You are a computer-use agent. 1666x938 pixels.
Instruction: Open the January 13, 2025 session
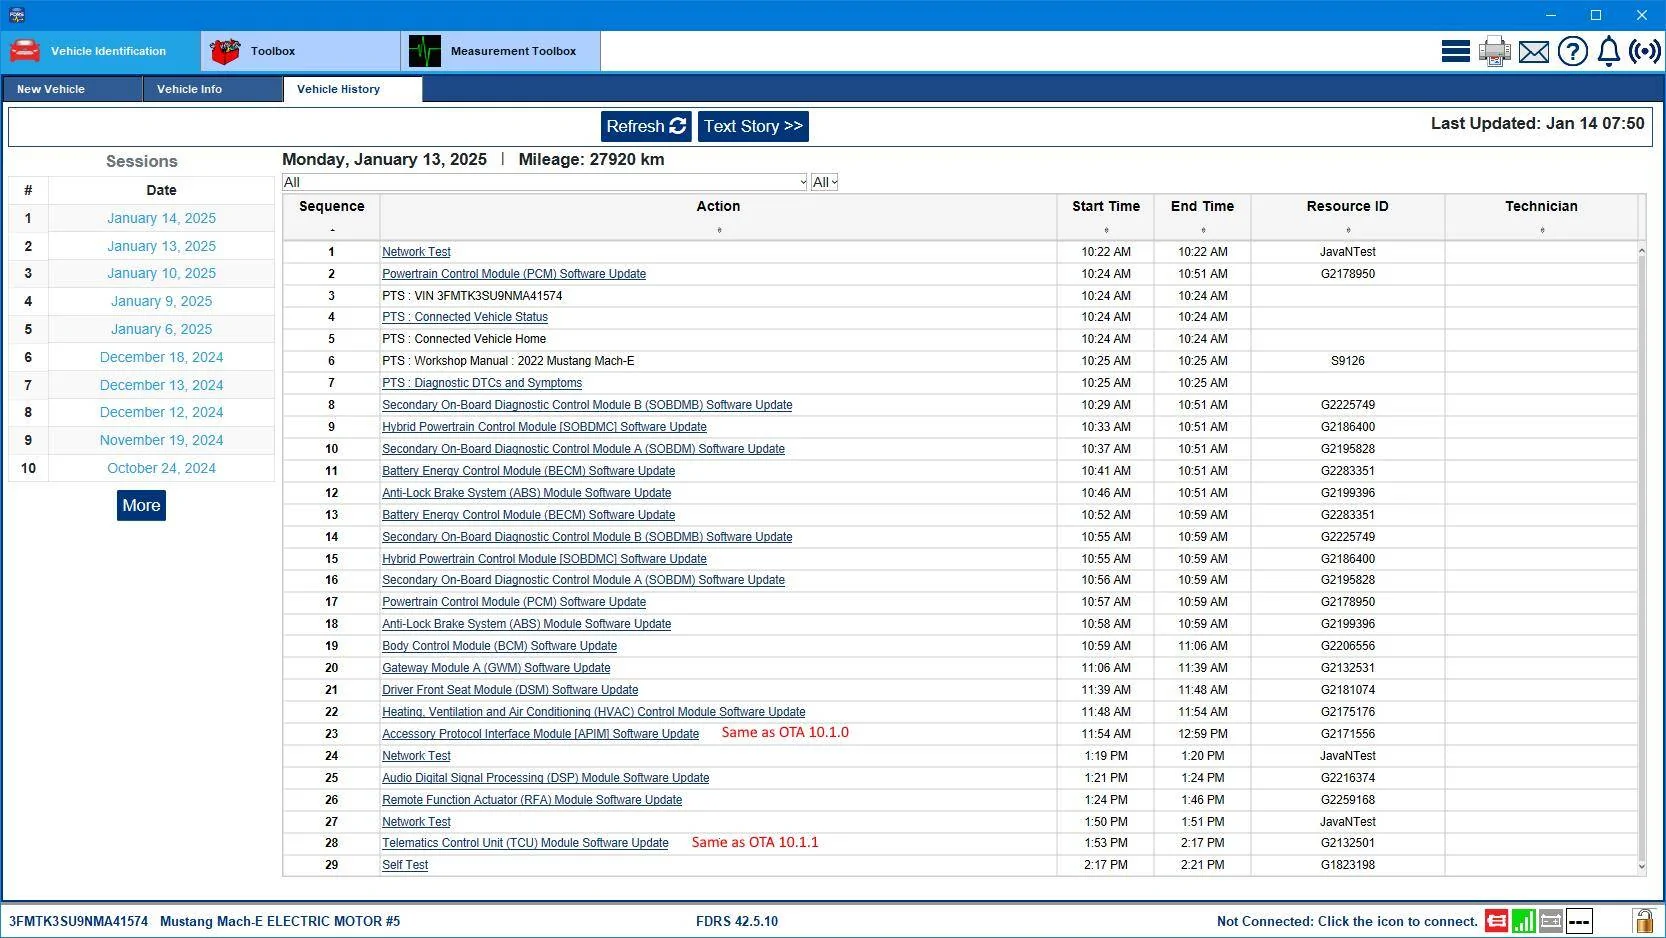tap(161, 246)
